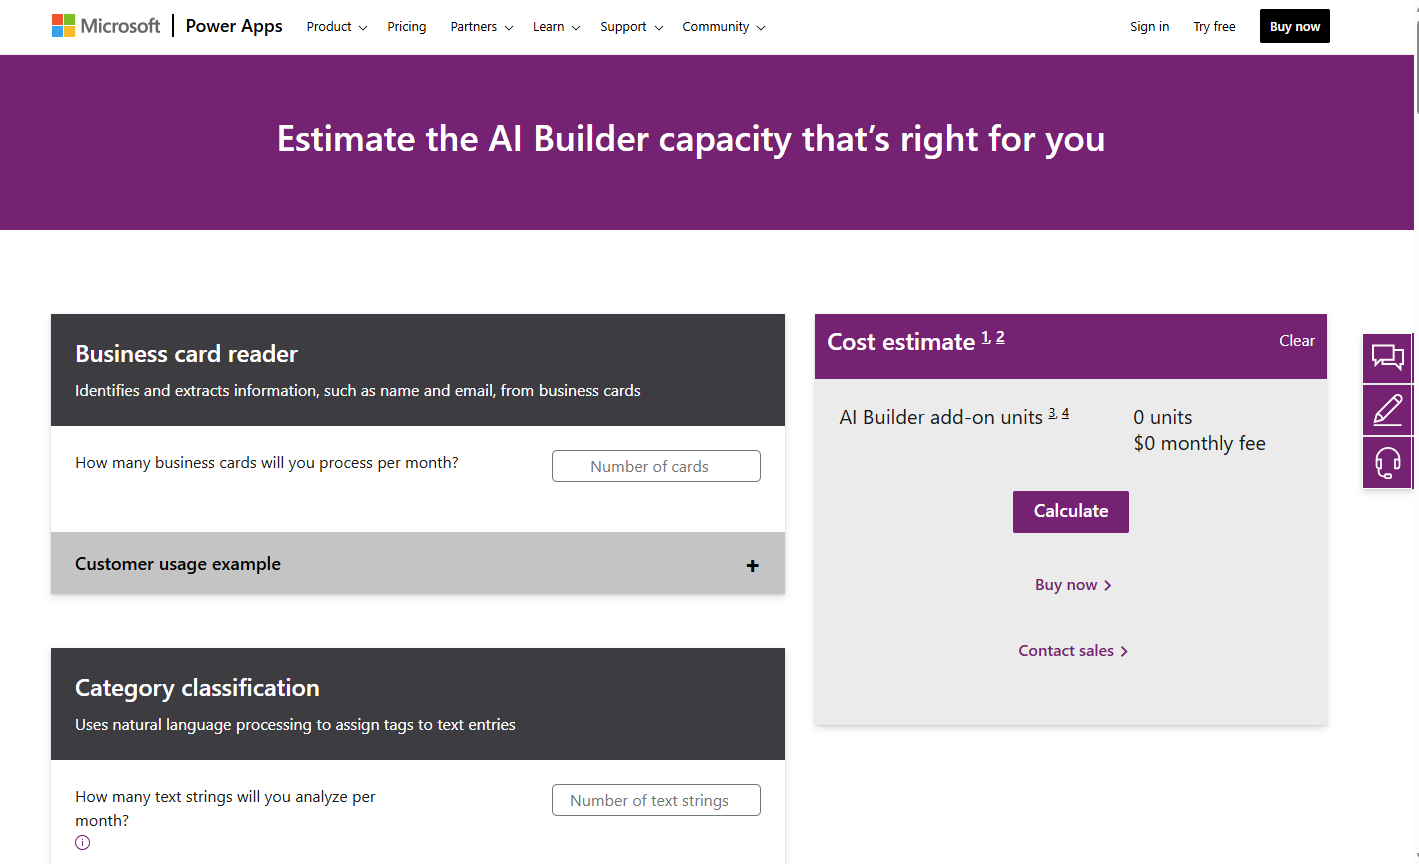Open the Partners dropdown menu

481,27
